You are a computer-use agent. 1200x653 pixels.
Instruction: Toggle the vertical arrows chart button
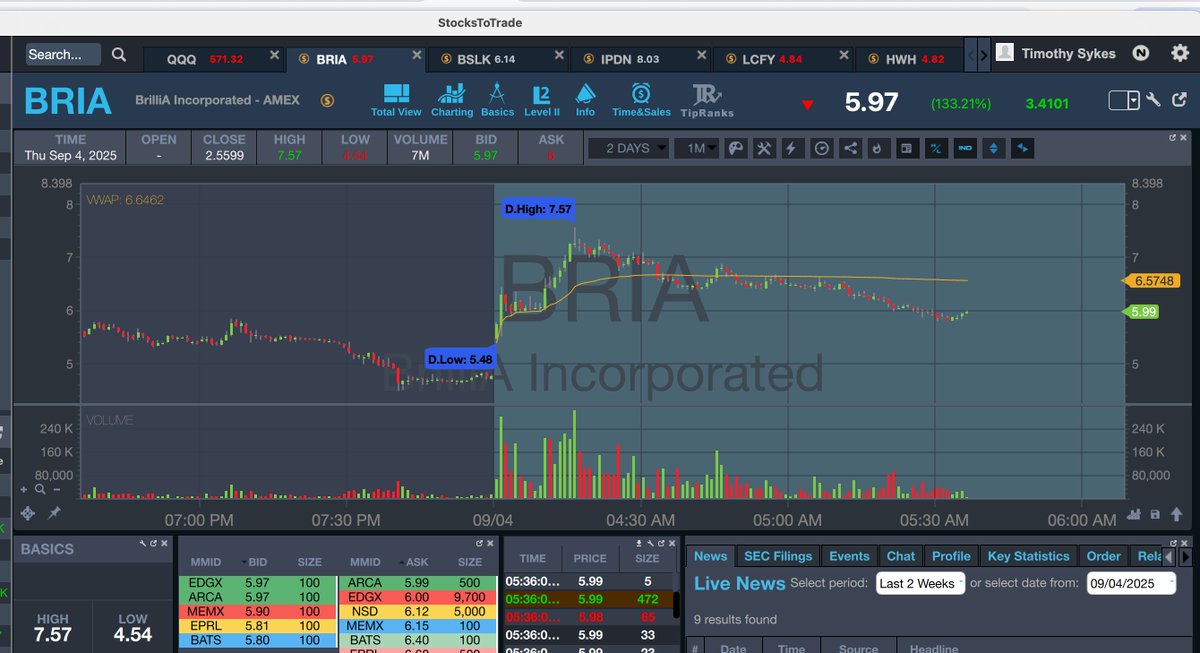tap(993, 148)
